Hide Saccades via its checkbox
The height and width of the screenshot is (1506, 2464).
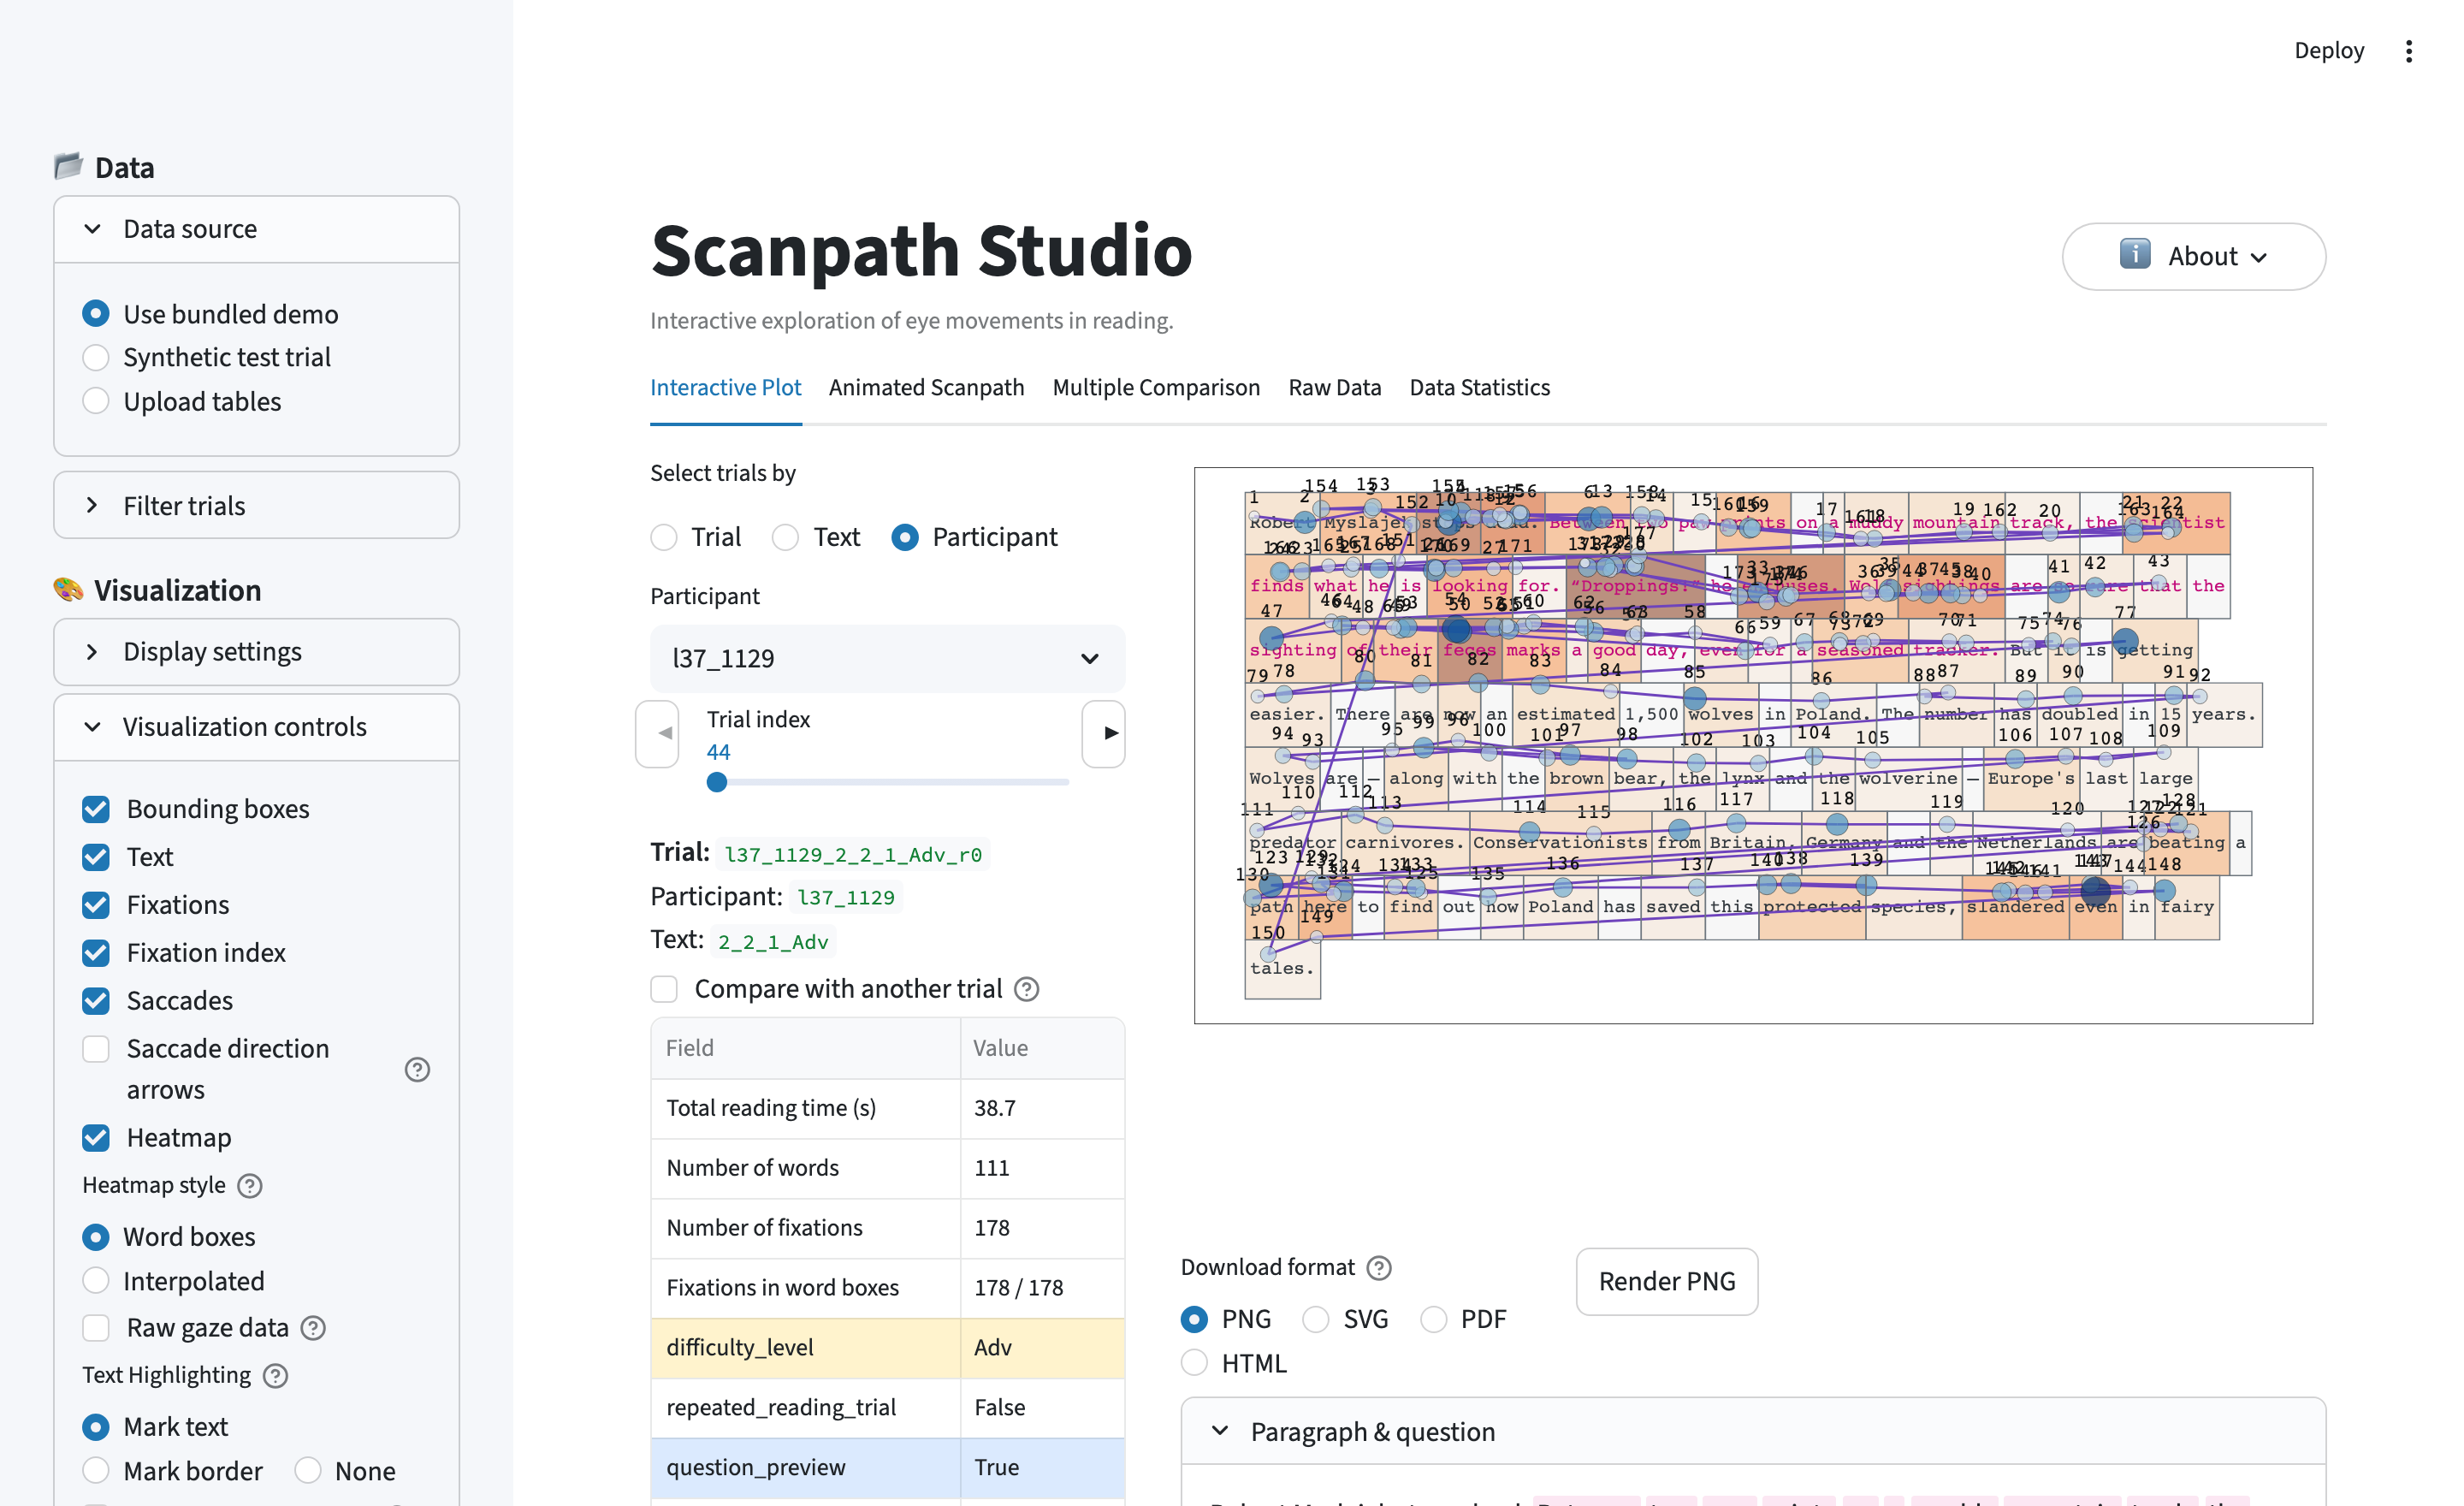(x=96, y=1000)
